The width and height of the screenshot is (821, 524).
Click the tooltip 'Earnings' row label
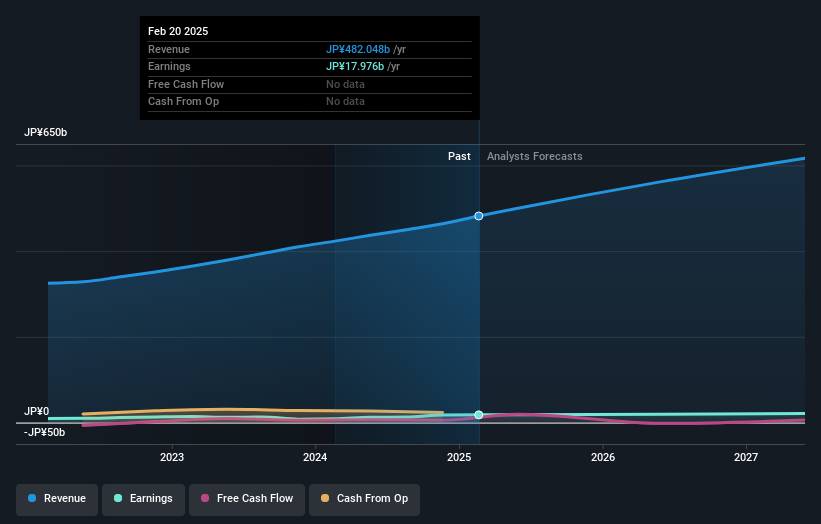(x=169, y=66)
